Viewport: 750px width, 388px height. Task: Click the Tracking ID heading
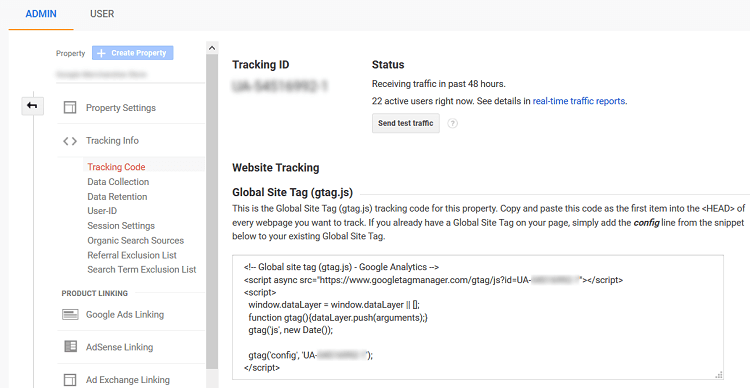(261, 65)
